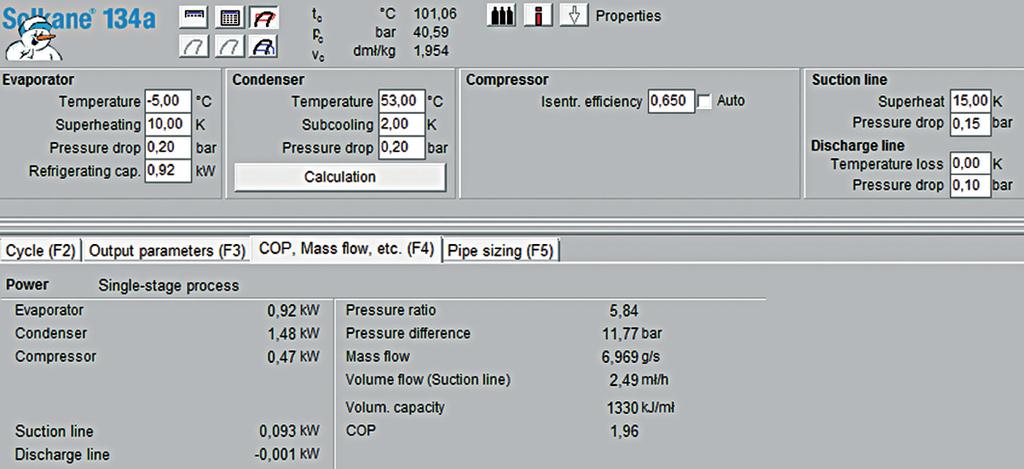Open the table/calculator grid icon
Viewport: 1024px width, 469px height.
229,18
